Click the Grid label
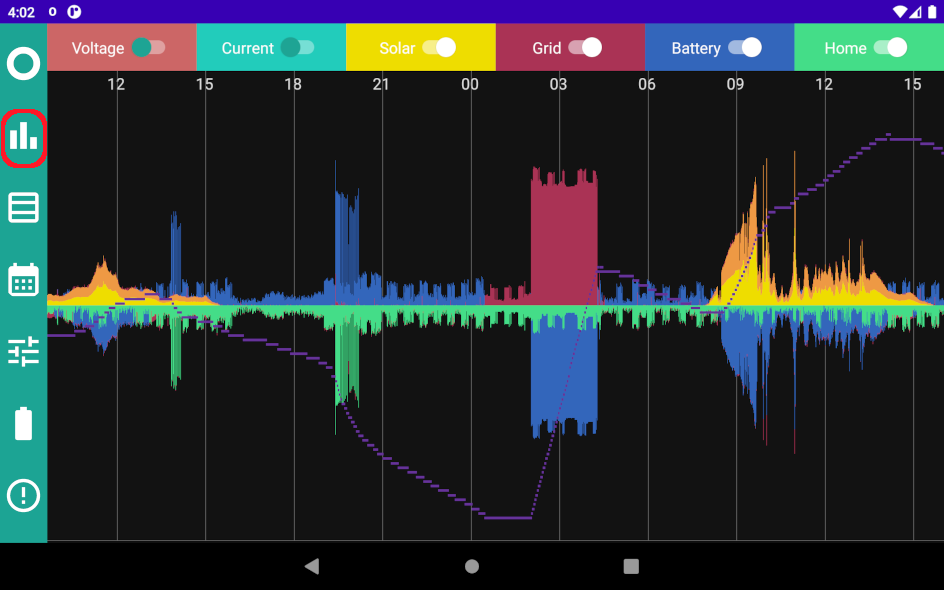This screenshot has width=944, height=590. pos(547,48)
